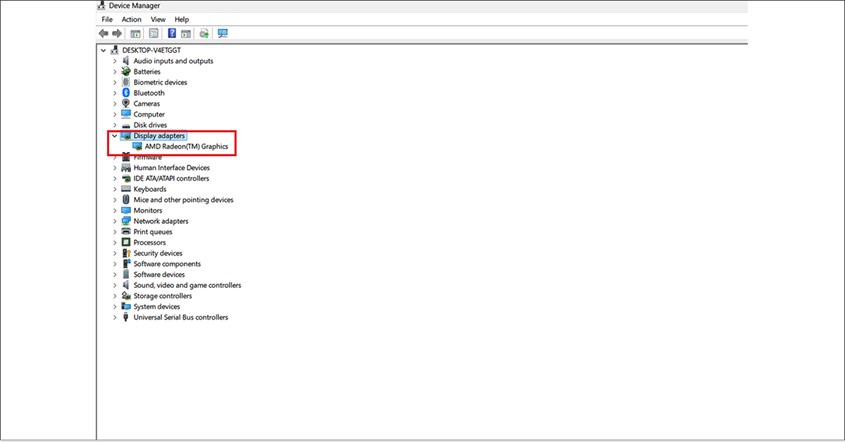Click the Processors chip icon
This screenshot has width=845, height=442.
pos(126,243)
